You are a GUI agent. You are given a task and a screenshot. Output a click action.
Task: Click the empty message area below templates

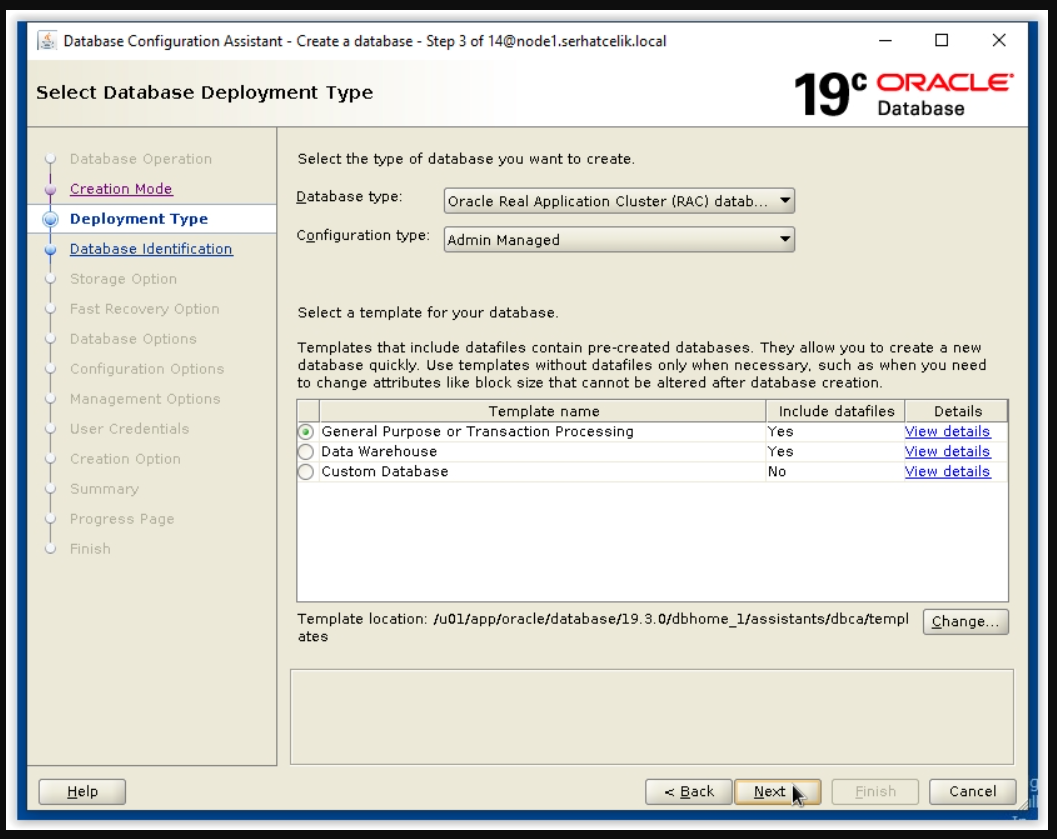tap(652, 717)
